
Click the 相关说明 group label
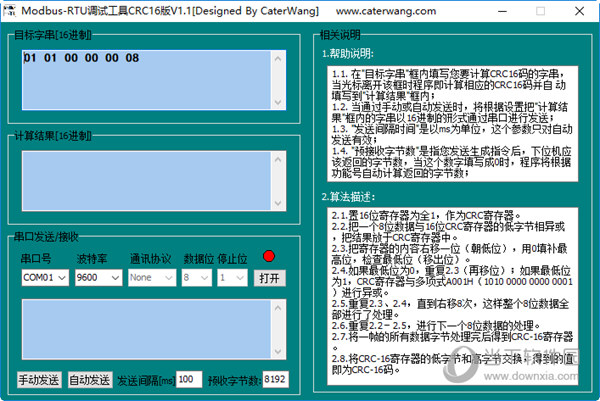(340, 35)
